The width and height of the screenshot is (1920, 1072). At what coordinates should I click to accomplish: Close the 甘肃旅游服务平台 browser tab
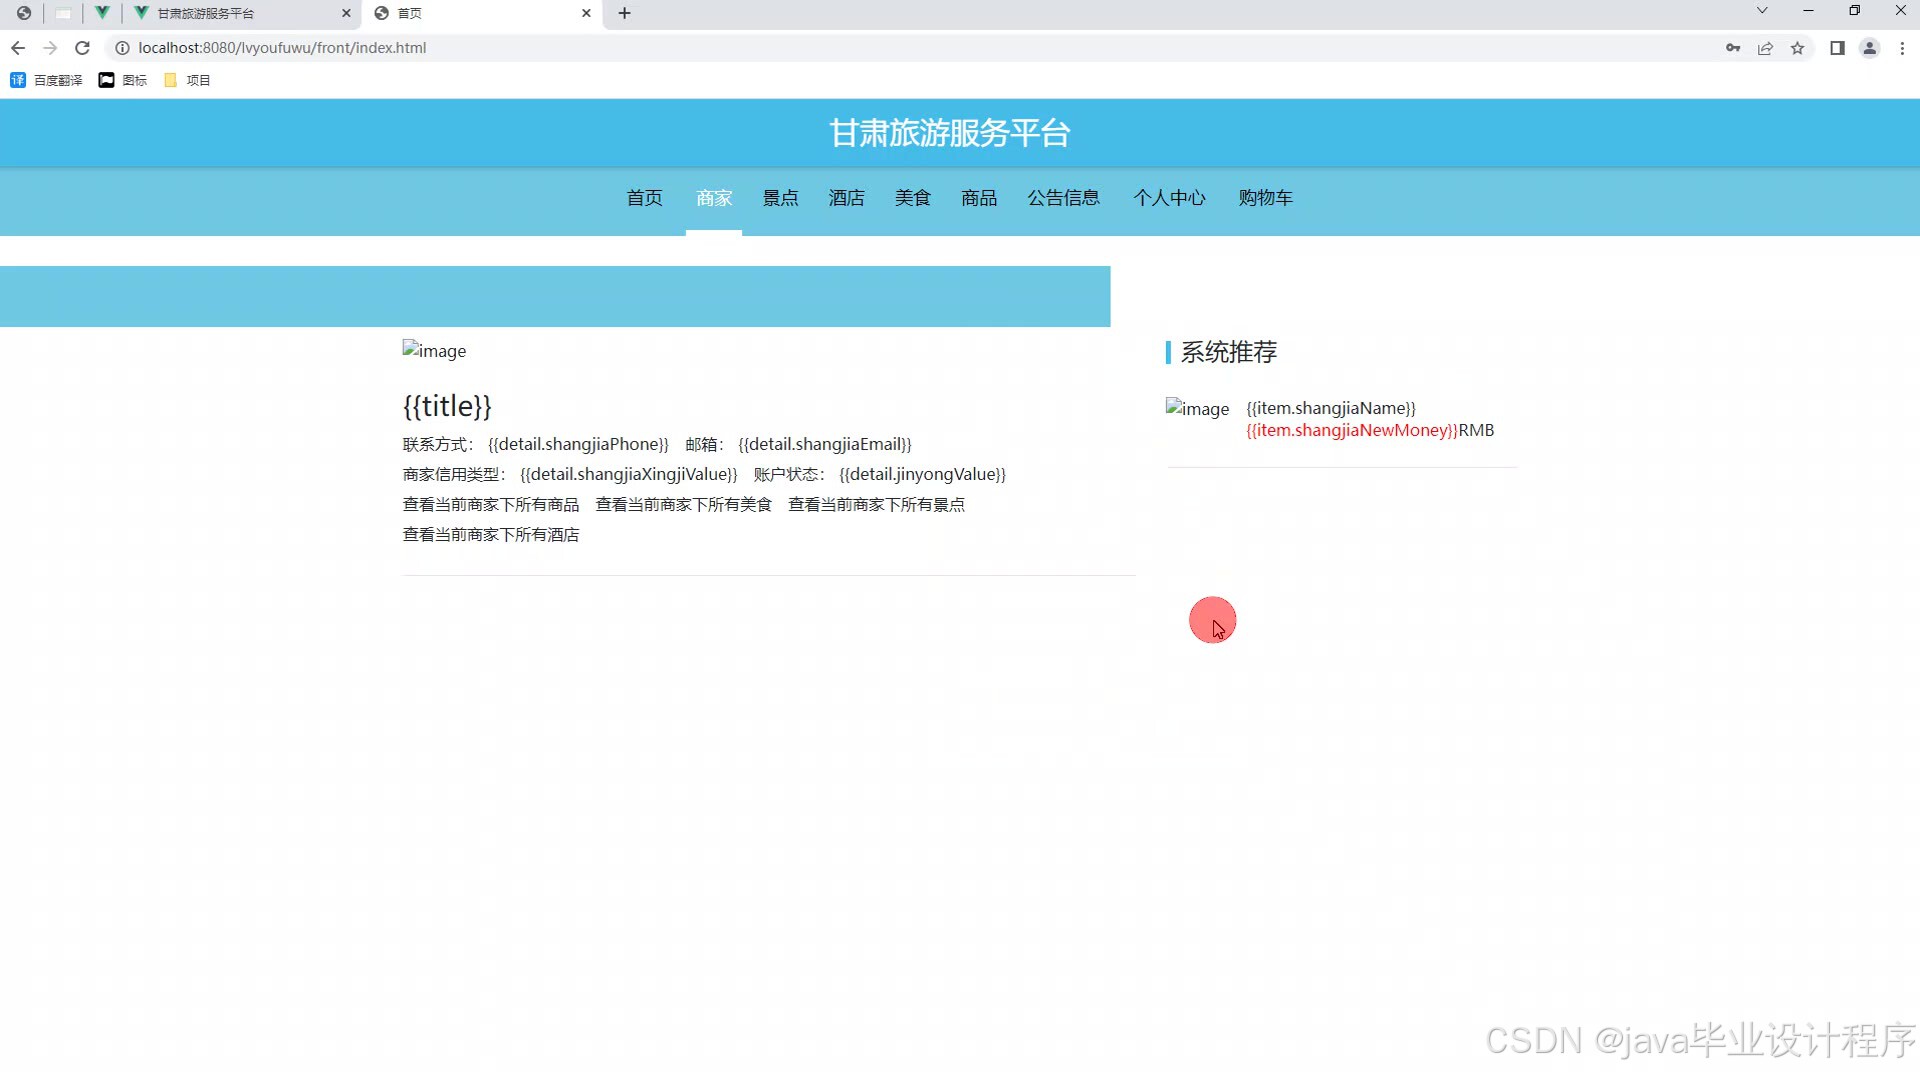pos(346,13)
